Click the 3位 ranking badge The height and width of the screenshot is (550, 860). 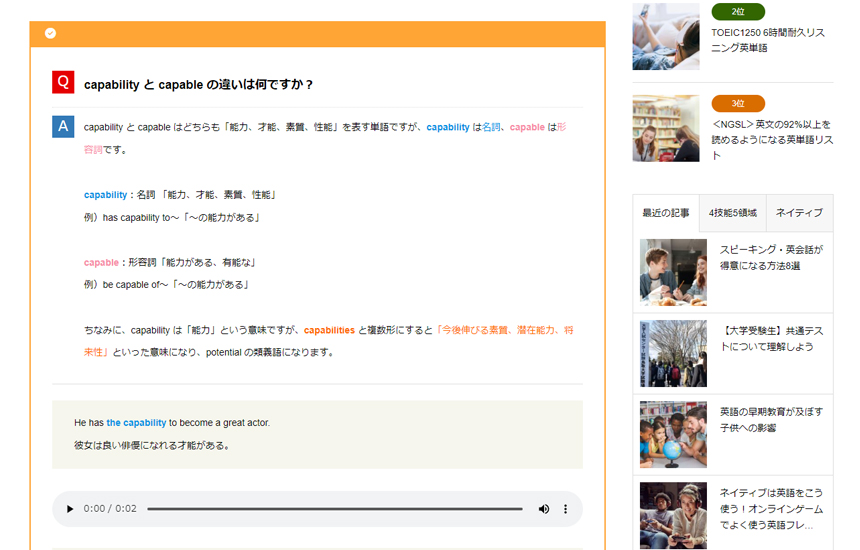coord(738,104)
